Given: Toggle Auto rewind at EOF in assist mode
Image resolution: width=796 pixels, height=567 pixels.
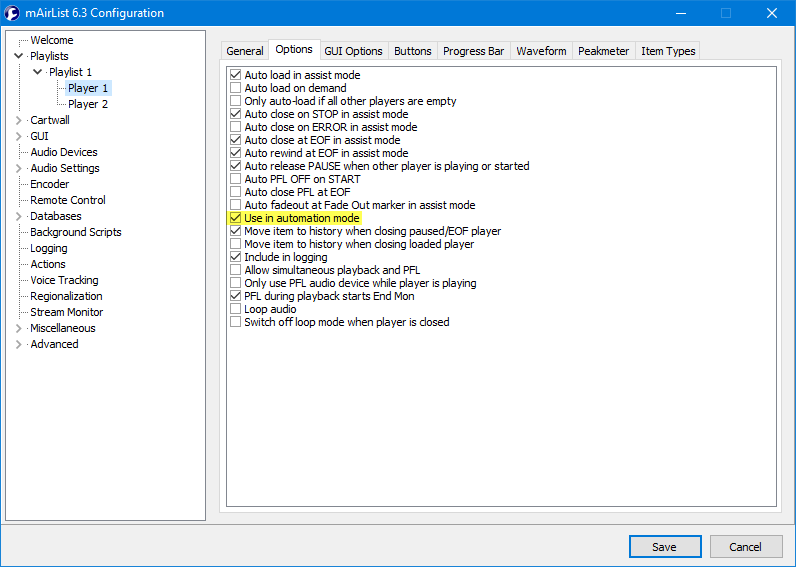Looking at the screenshot, I should (x=235, y=153).
